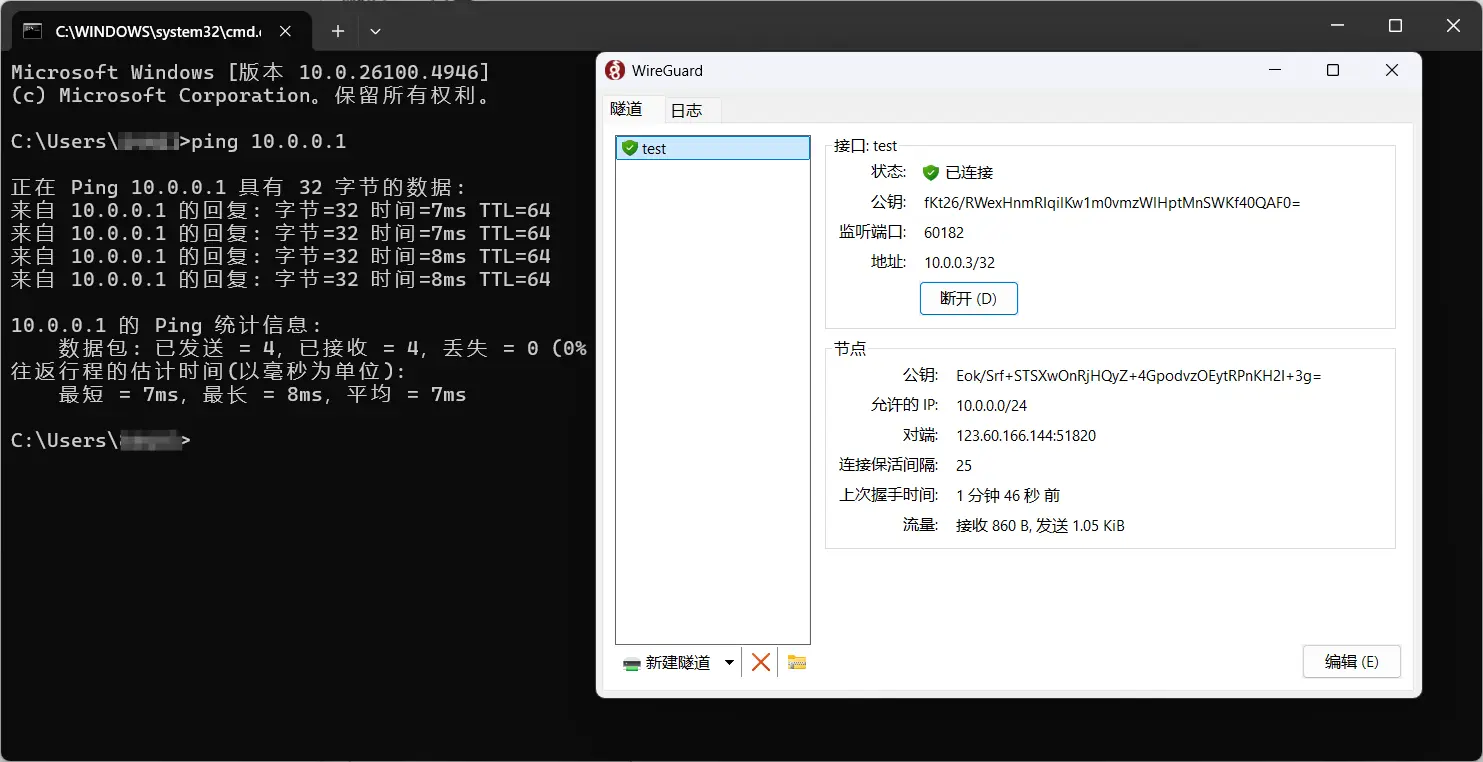Select the test tunnel in the list

click(x=712, y=148)
